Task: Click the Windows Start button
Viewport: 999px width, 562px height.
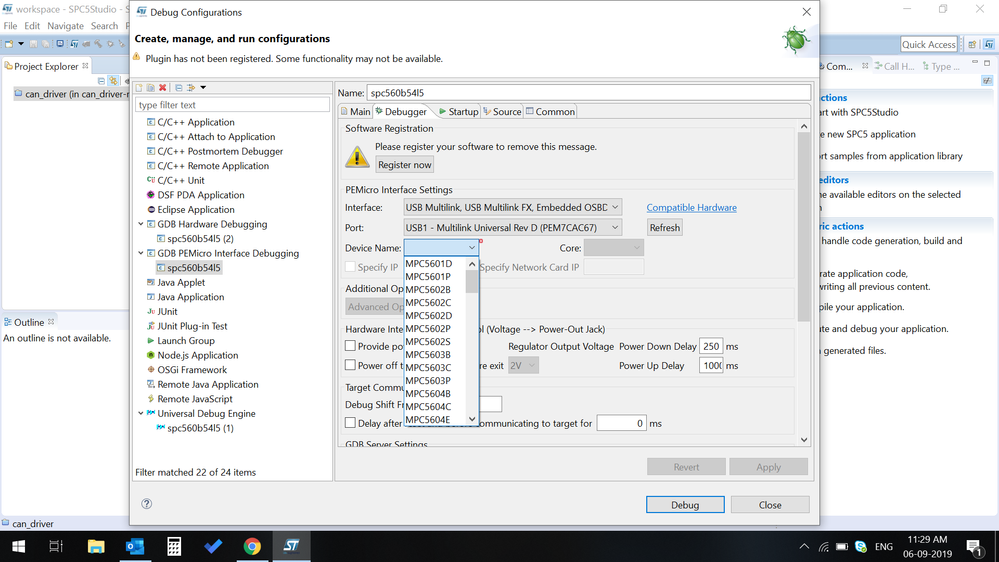Action: tap(18, 546)
